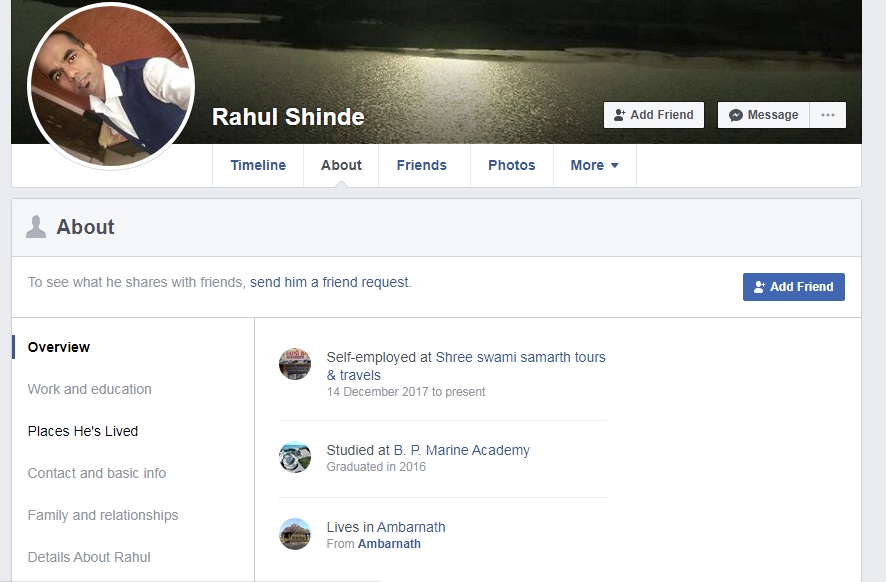Click the Shree swami samarth tours page thumbnail
886x582 pixels.
[295, 364]
